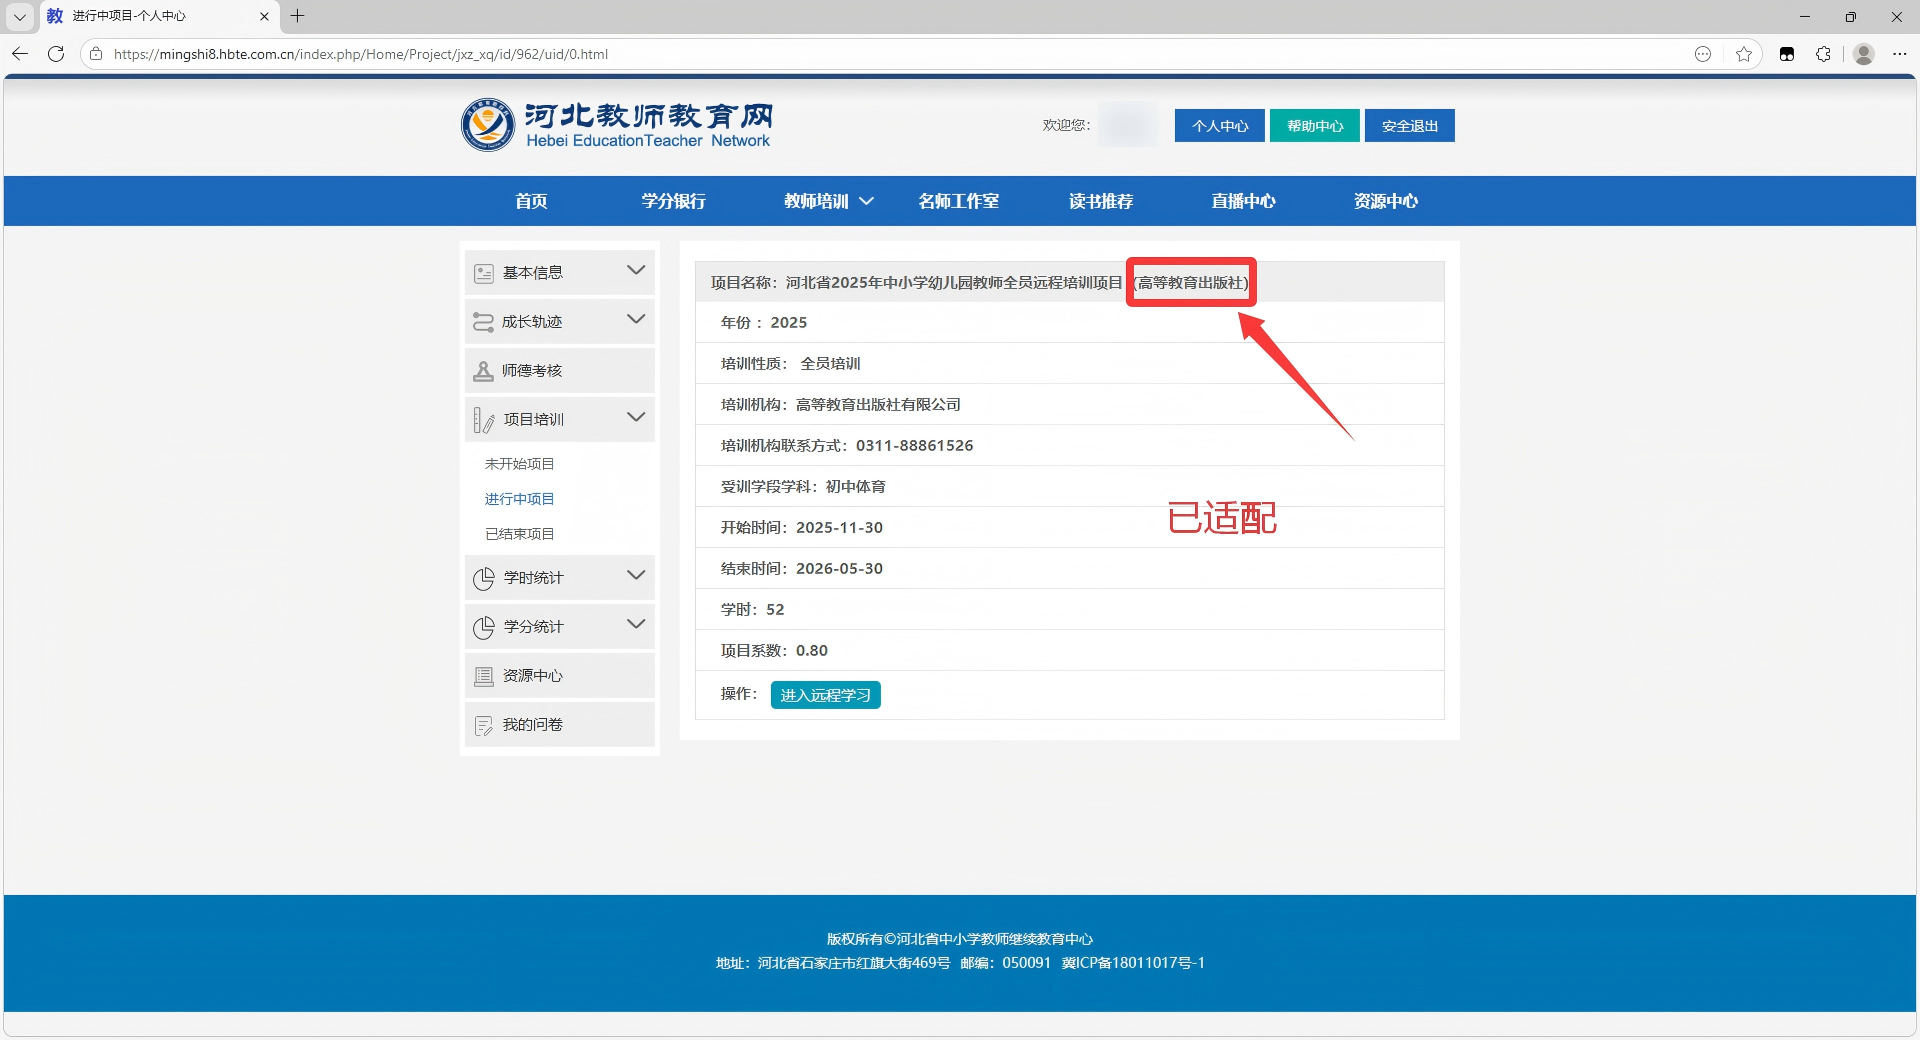1920x1040 pixels.
Task: Open 学分银行 in navigation bar
Action: 673,201
